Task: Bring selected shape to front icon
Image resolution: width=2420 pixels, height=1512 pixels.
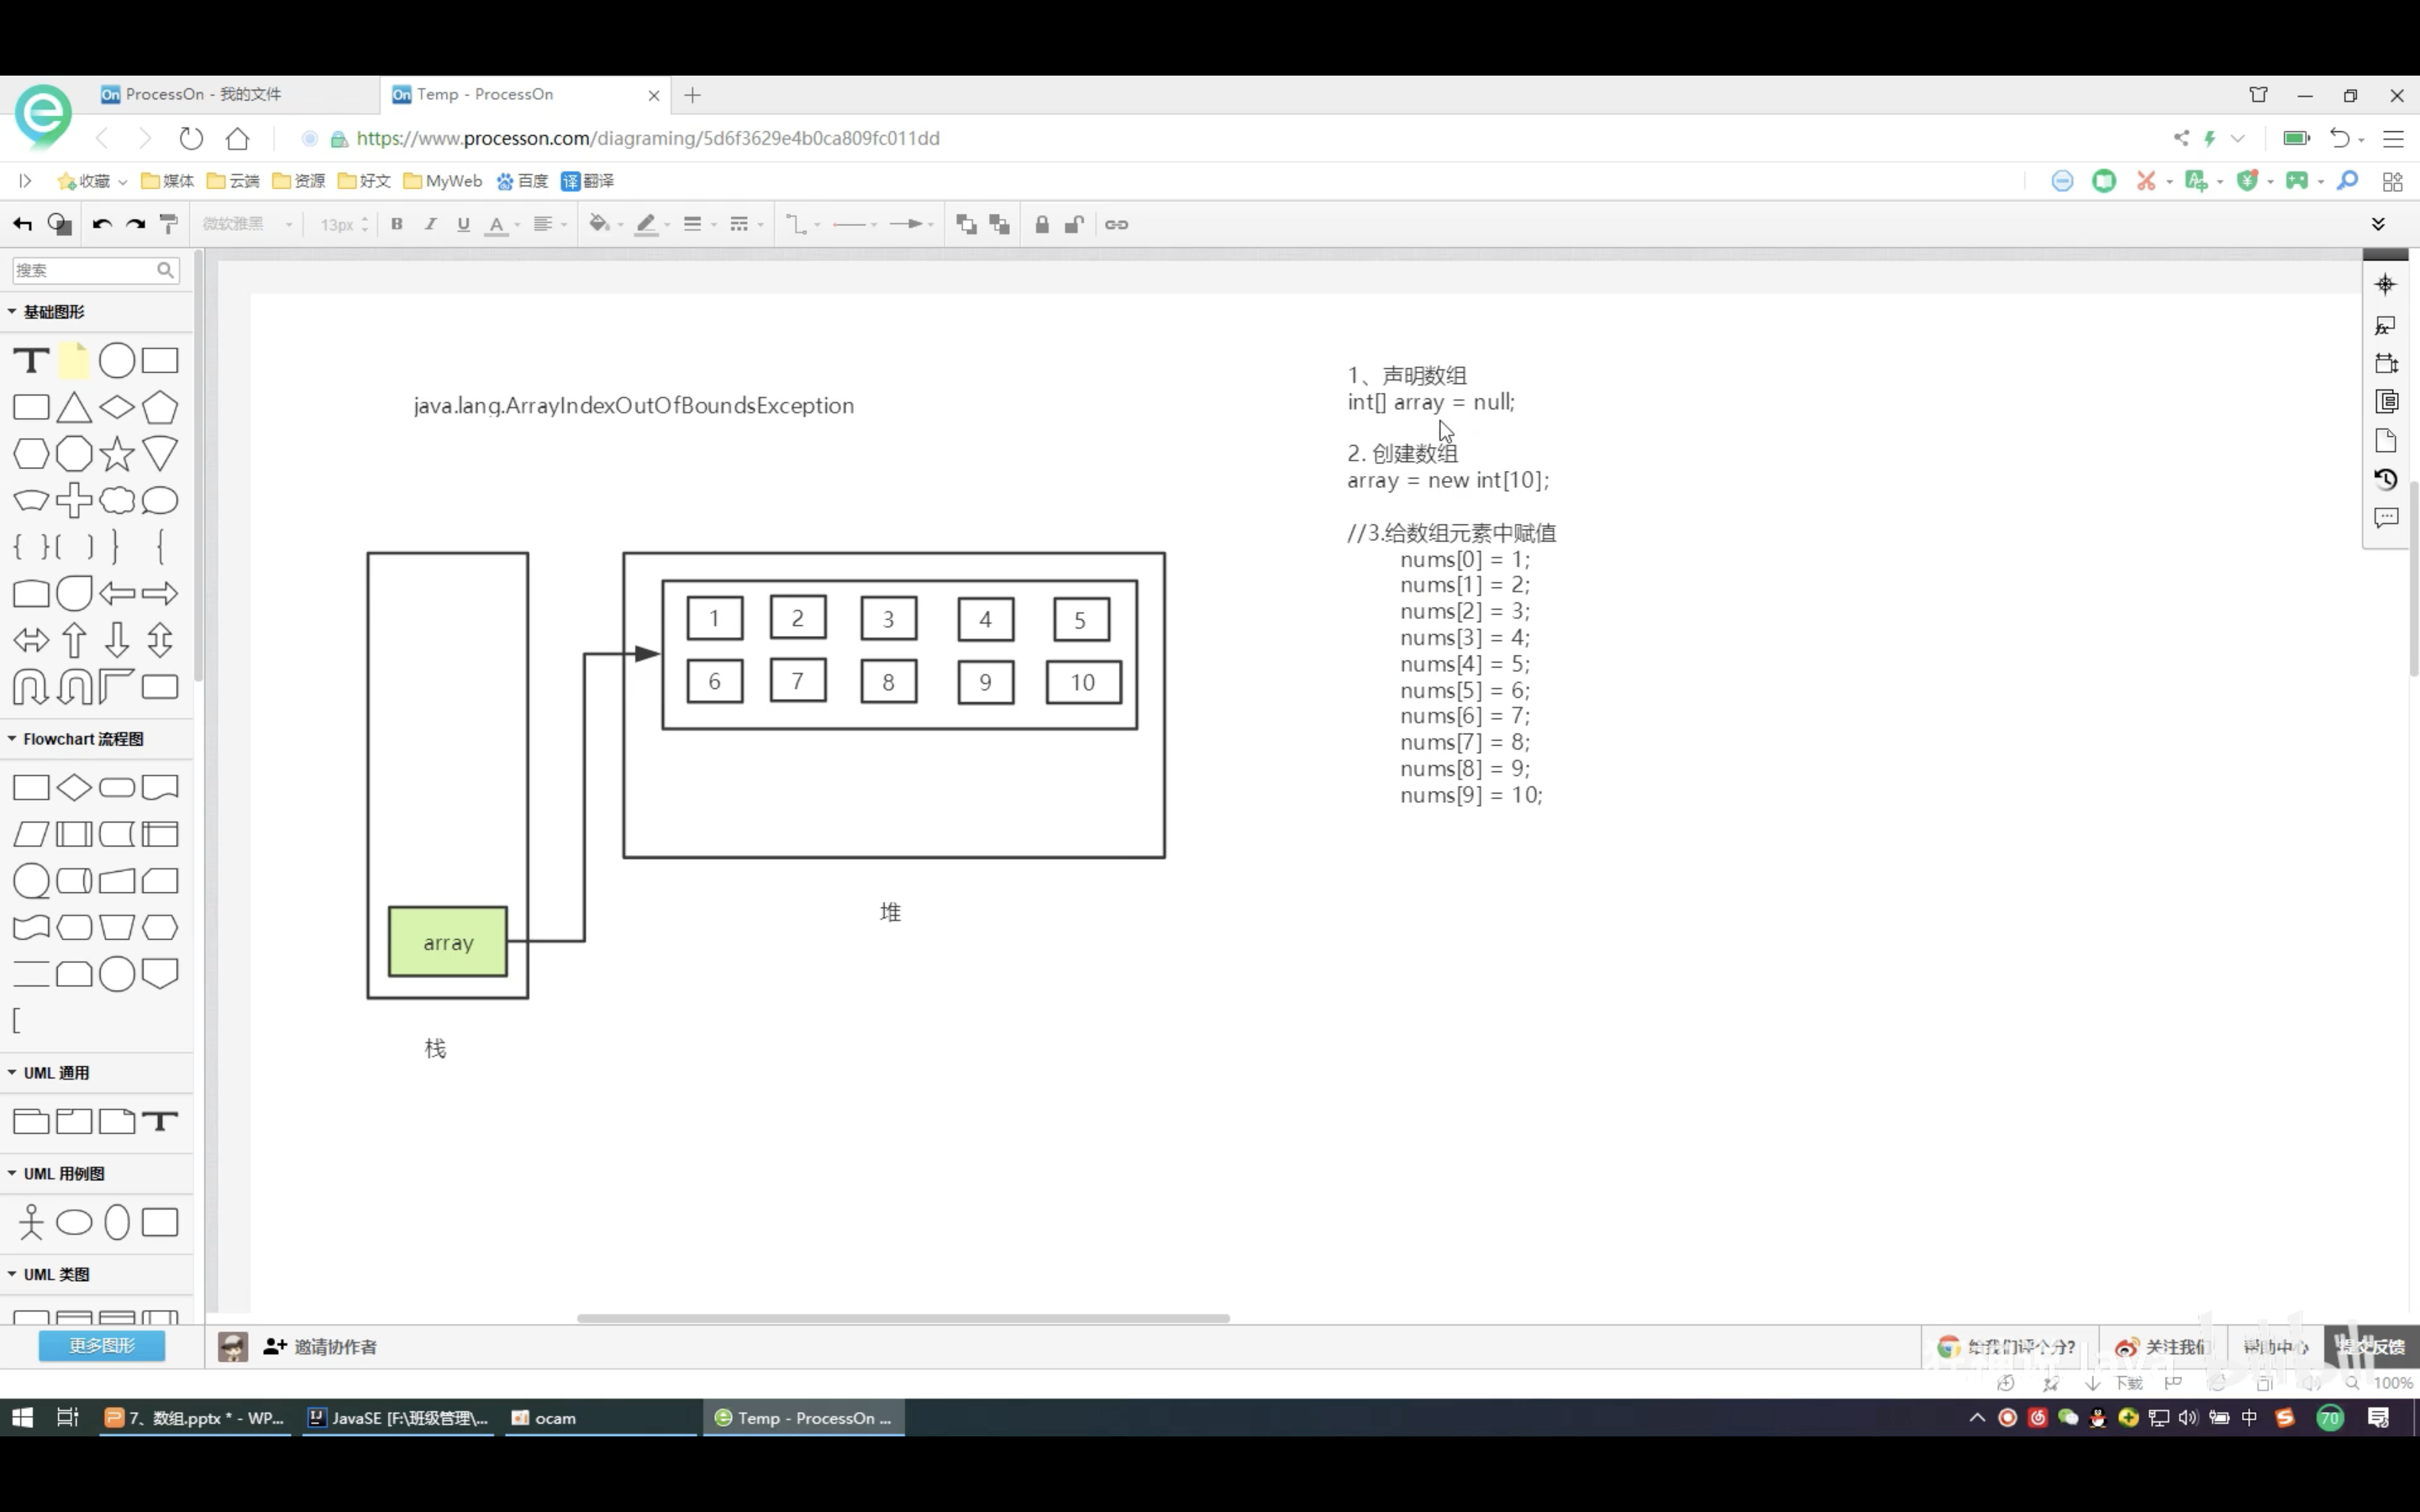Action: coord(966,224)
